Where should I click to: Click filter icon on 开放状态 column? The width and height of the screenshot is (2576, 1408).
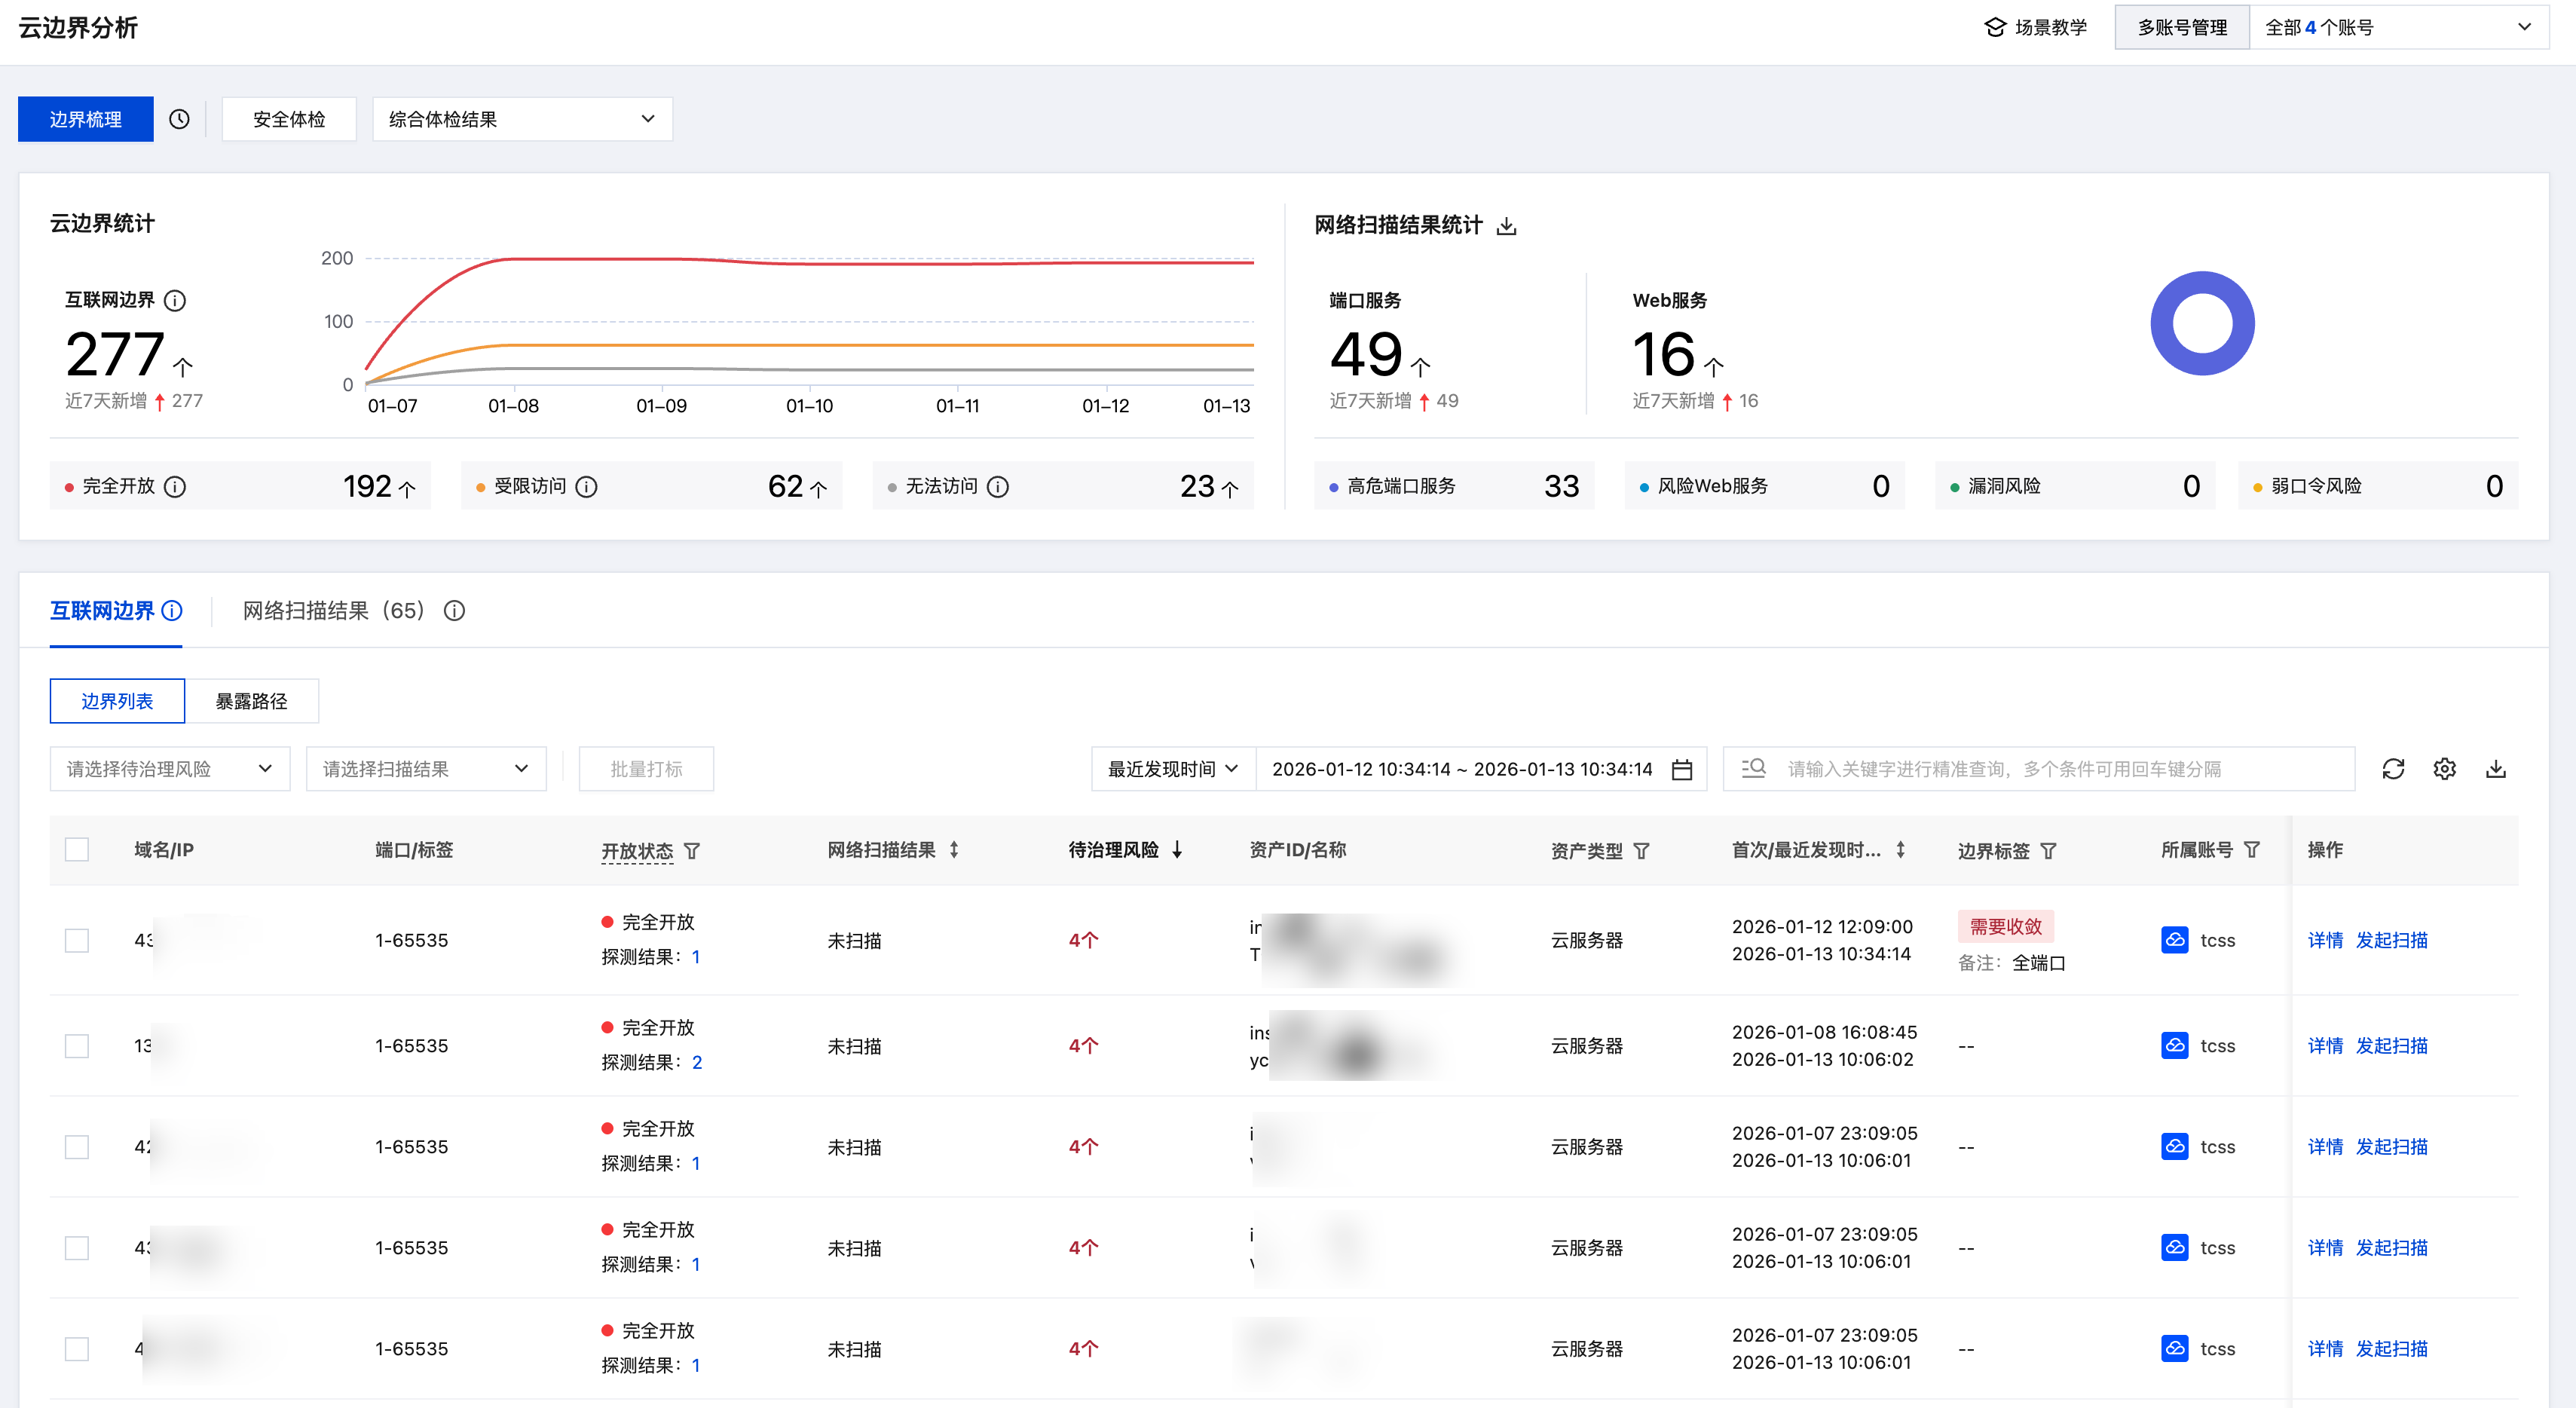(x=692, y=851)
